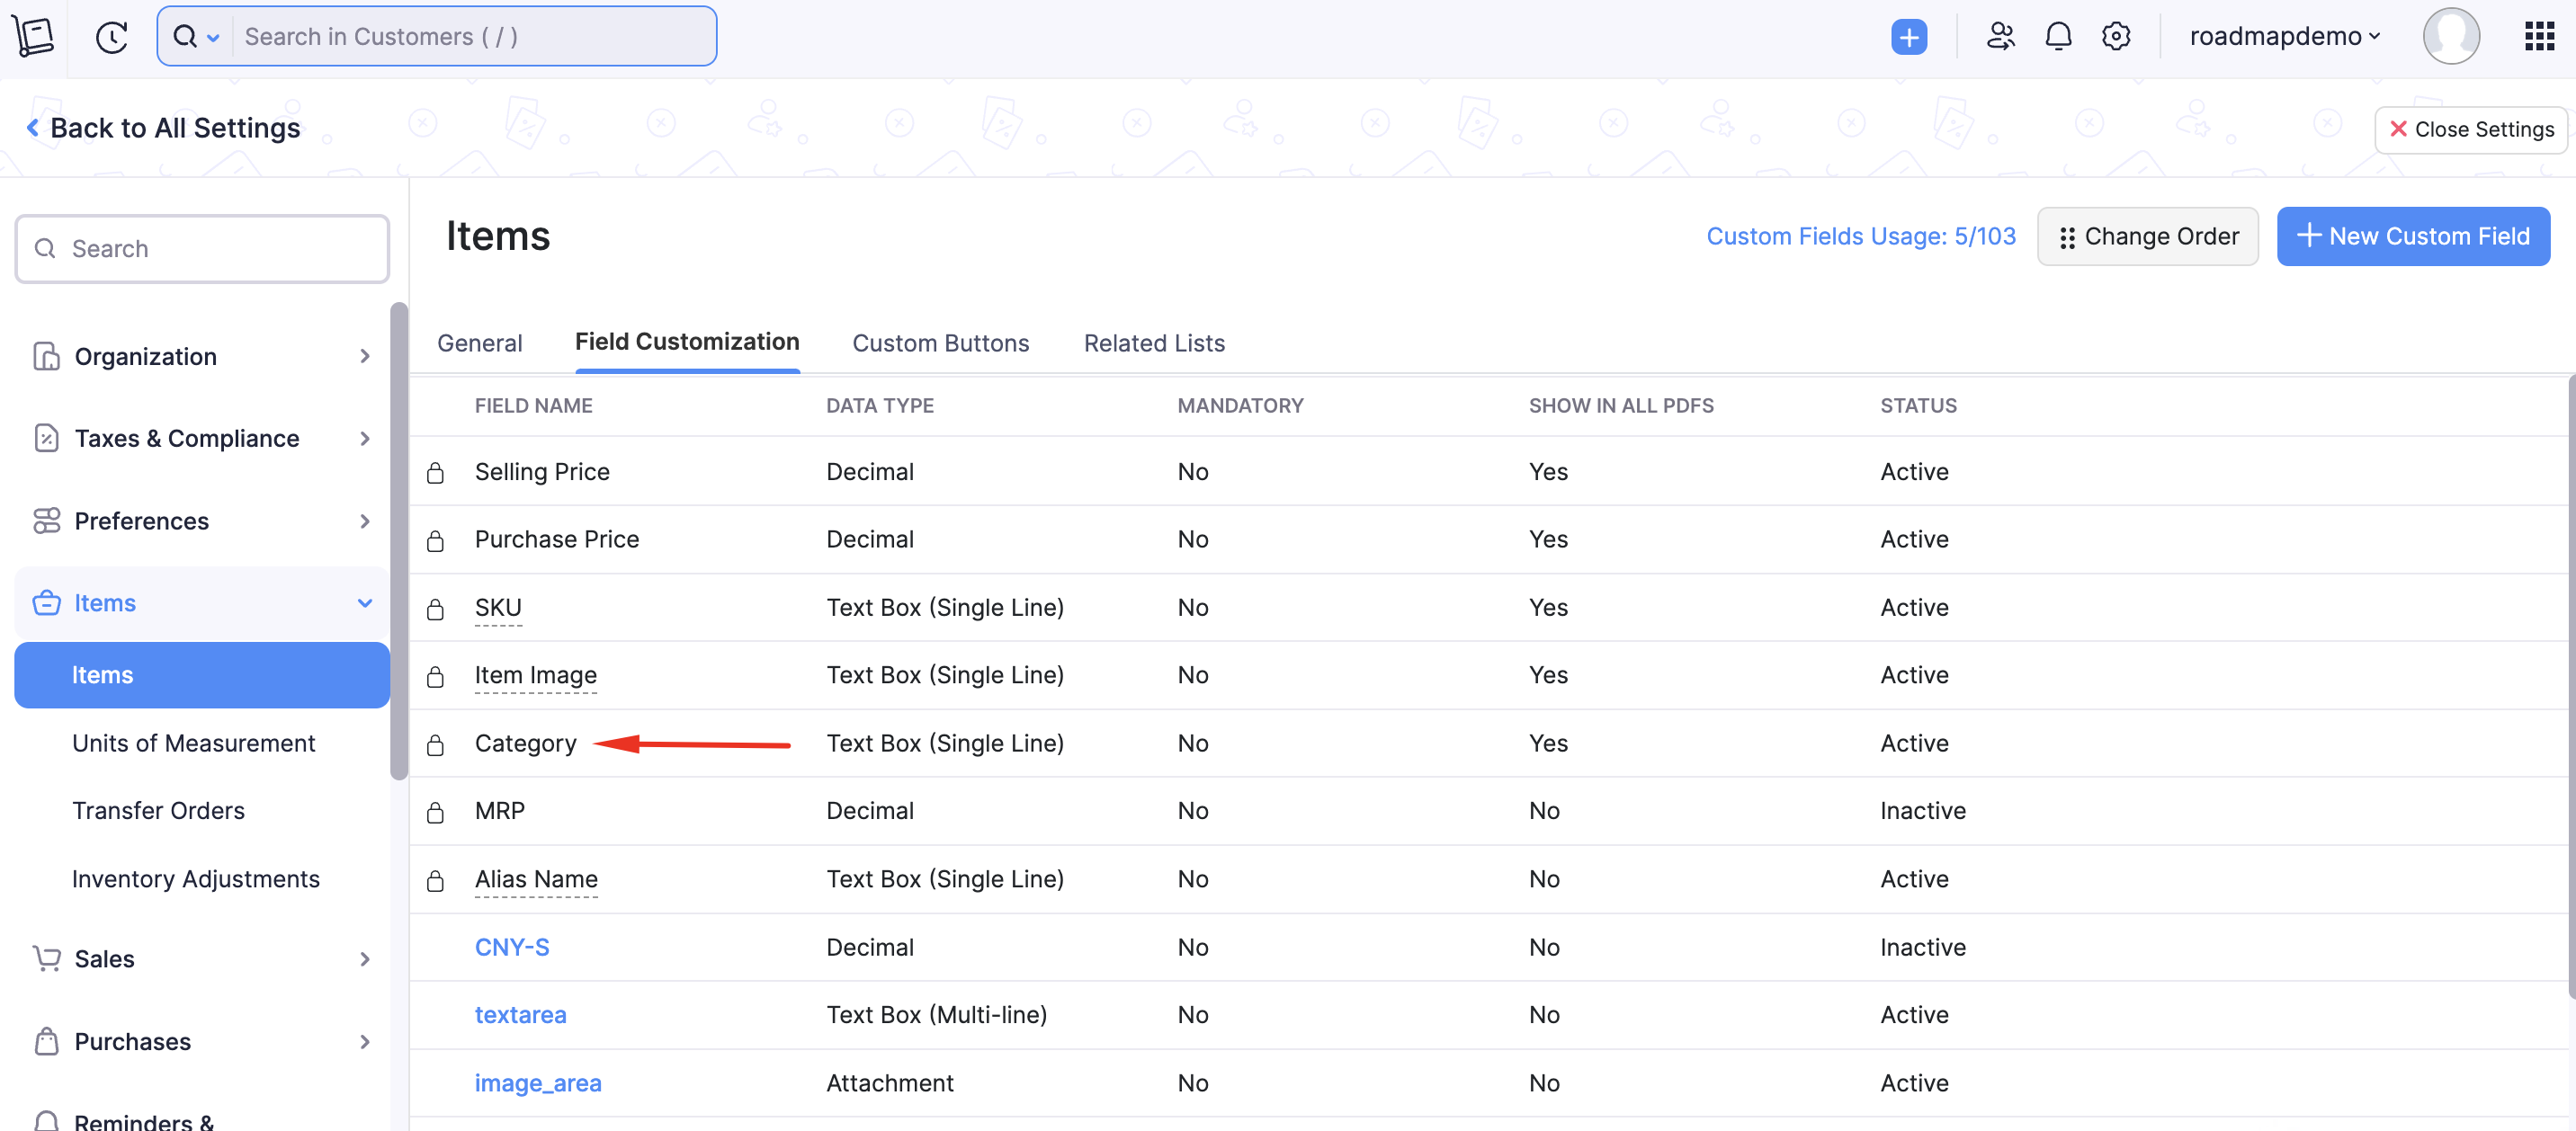Open Inventory Adjustments settings

coord(196,879)
